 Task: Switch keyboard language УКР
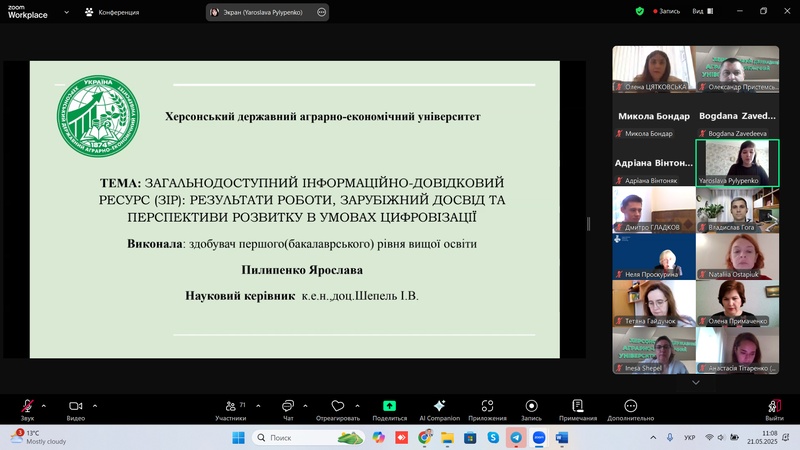[x=690, y=437]
